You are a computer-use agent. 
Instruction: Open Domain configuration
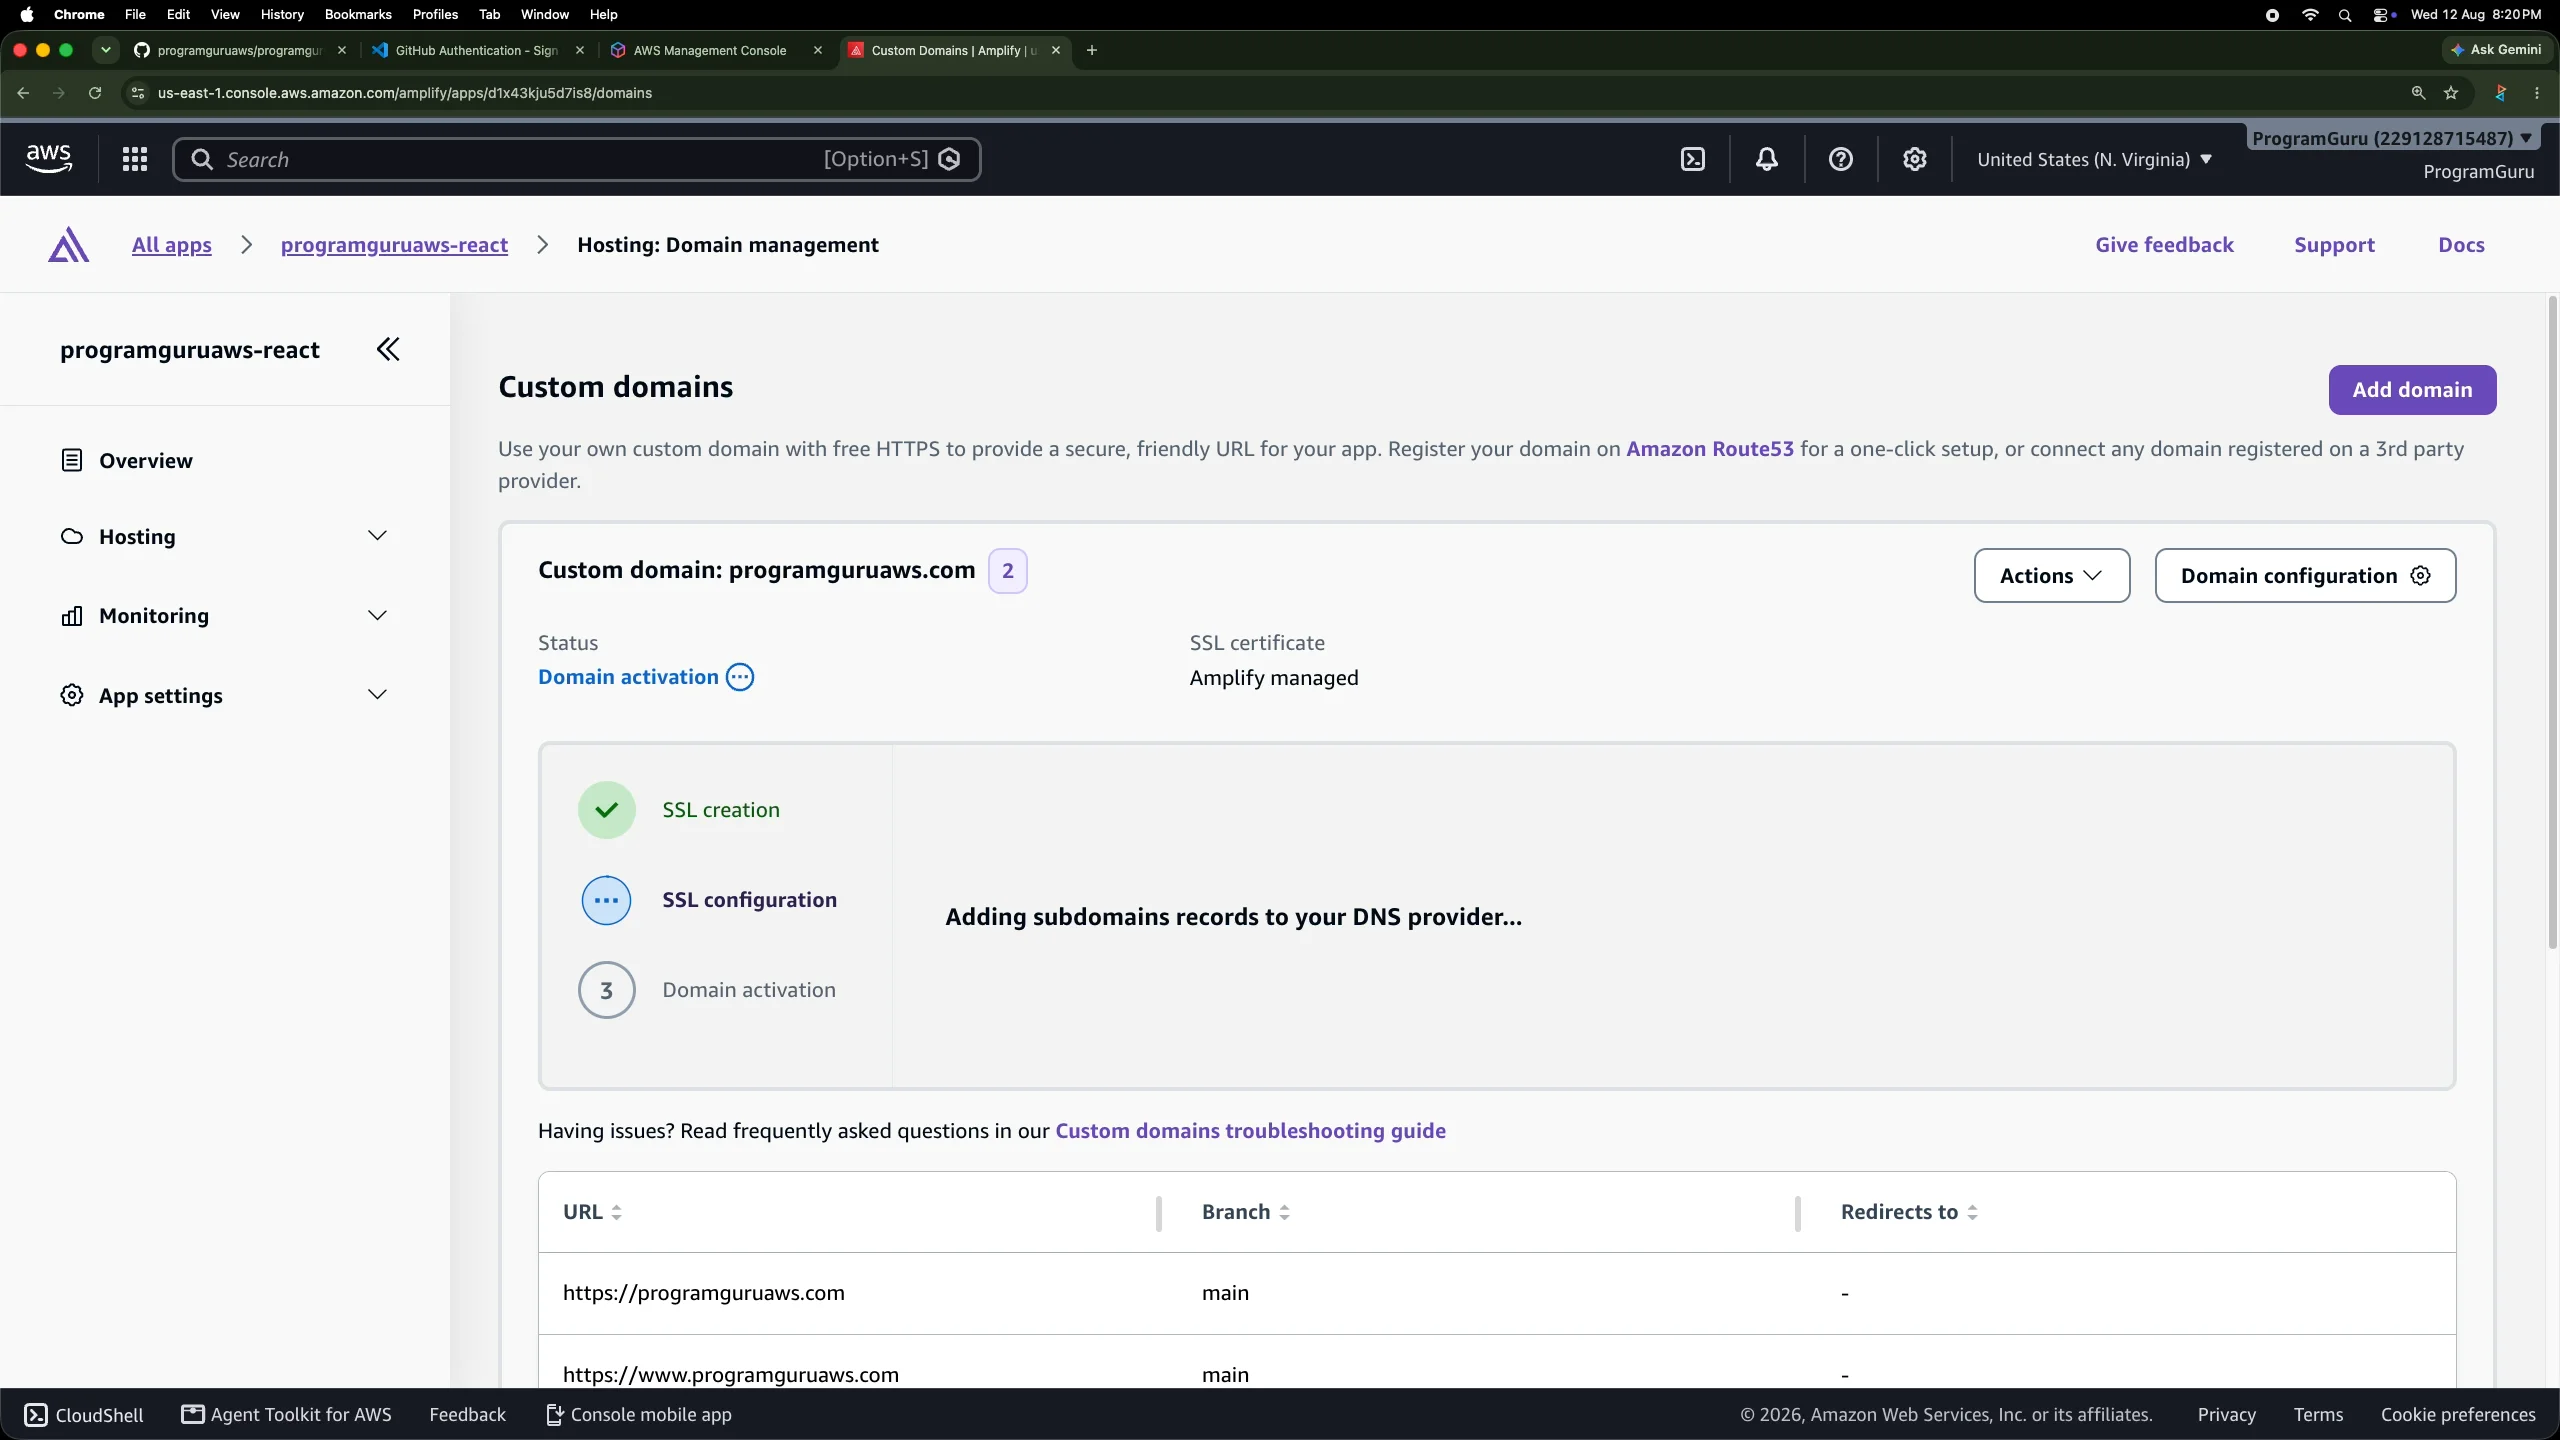[x=2305, y=576]
